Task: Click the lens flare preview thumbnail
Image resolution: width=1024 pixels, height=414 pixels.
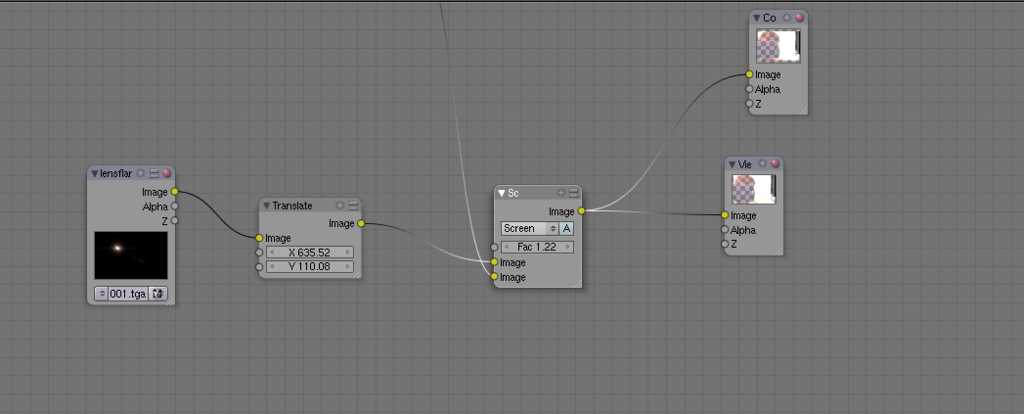Action: [x=131, y=255]
